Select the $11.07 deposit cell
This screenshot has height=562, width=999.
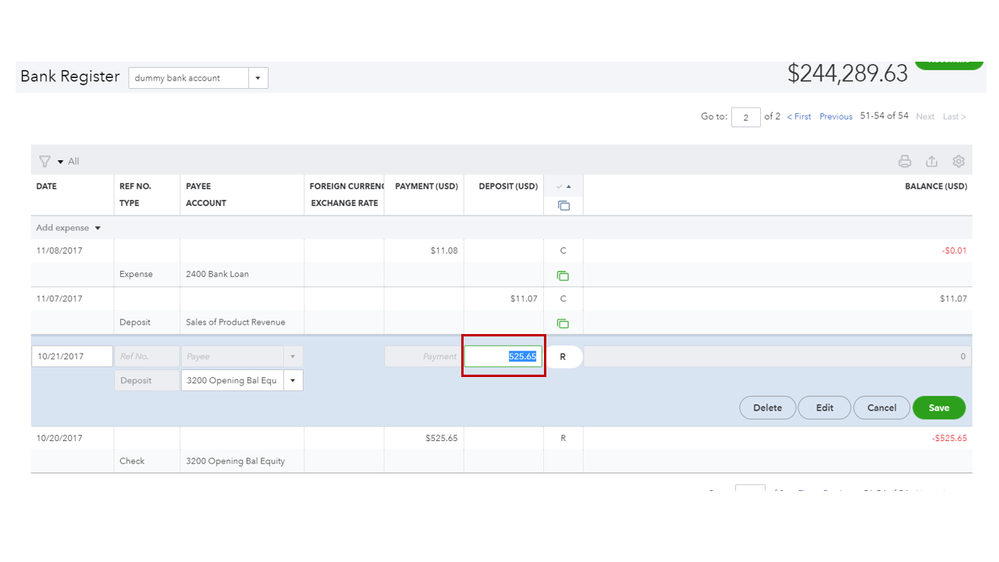[x=524, y=298]
